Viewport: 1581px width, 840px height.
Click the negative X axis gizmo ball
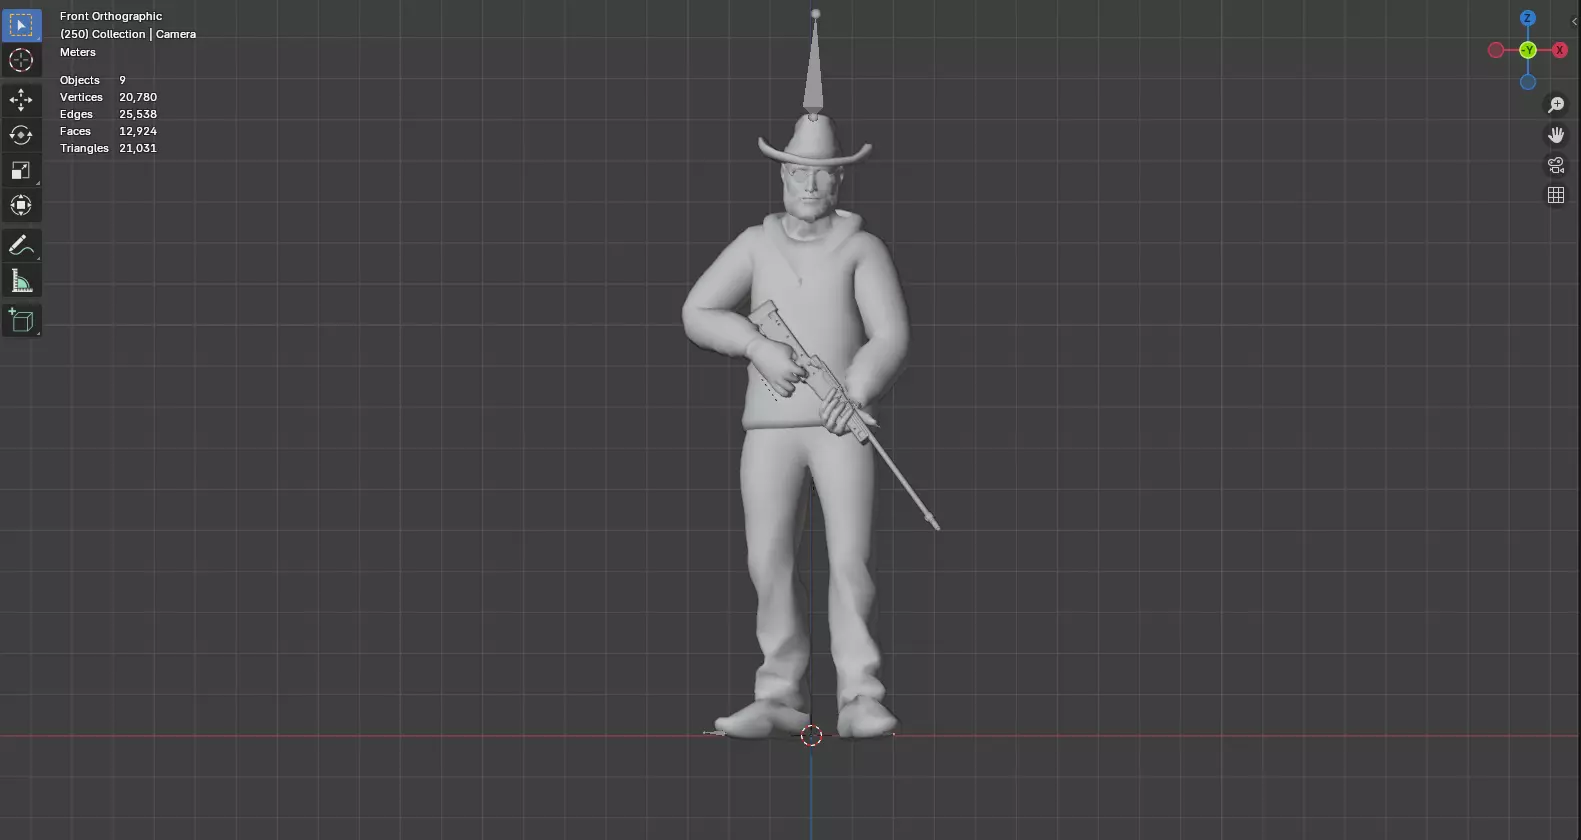(x=1496, y=50)
